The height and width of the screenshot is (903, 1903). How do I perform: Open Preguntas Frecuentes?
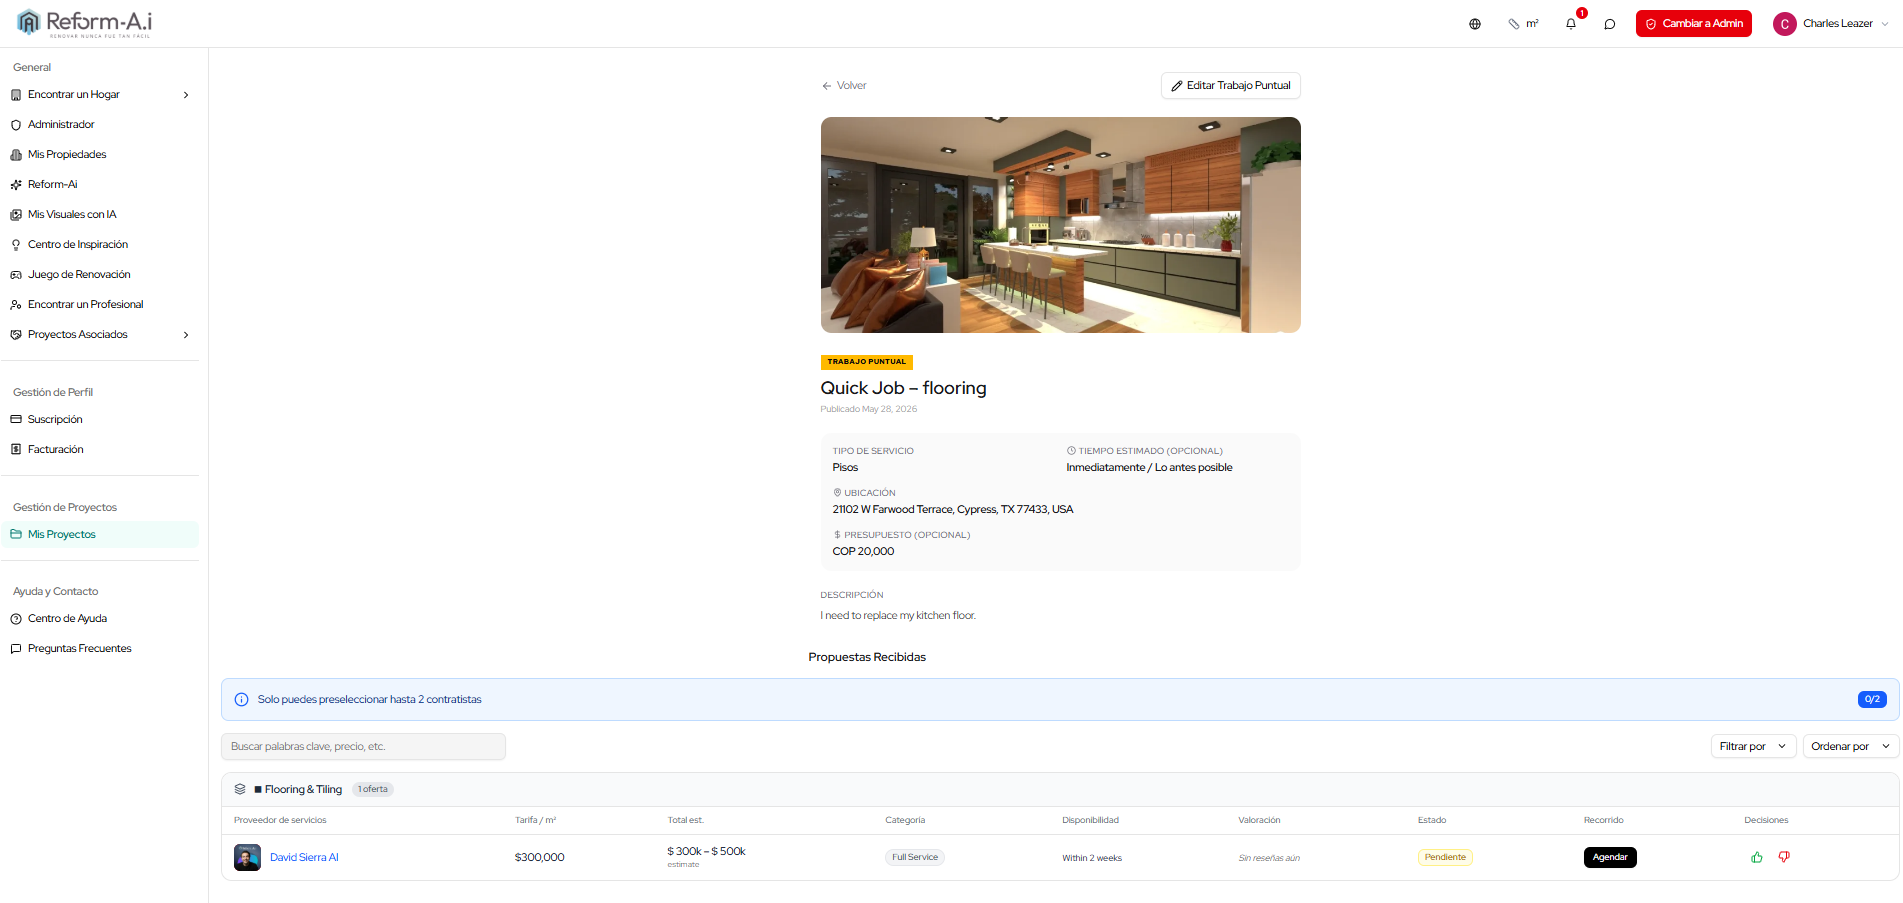(x=79, y=649)
